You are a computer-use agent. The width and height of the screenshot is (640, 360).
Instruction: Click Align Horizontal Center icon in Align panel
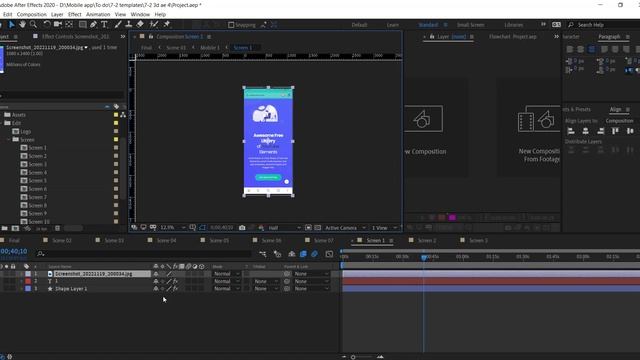586,131
